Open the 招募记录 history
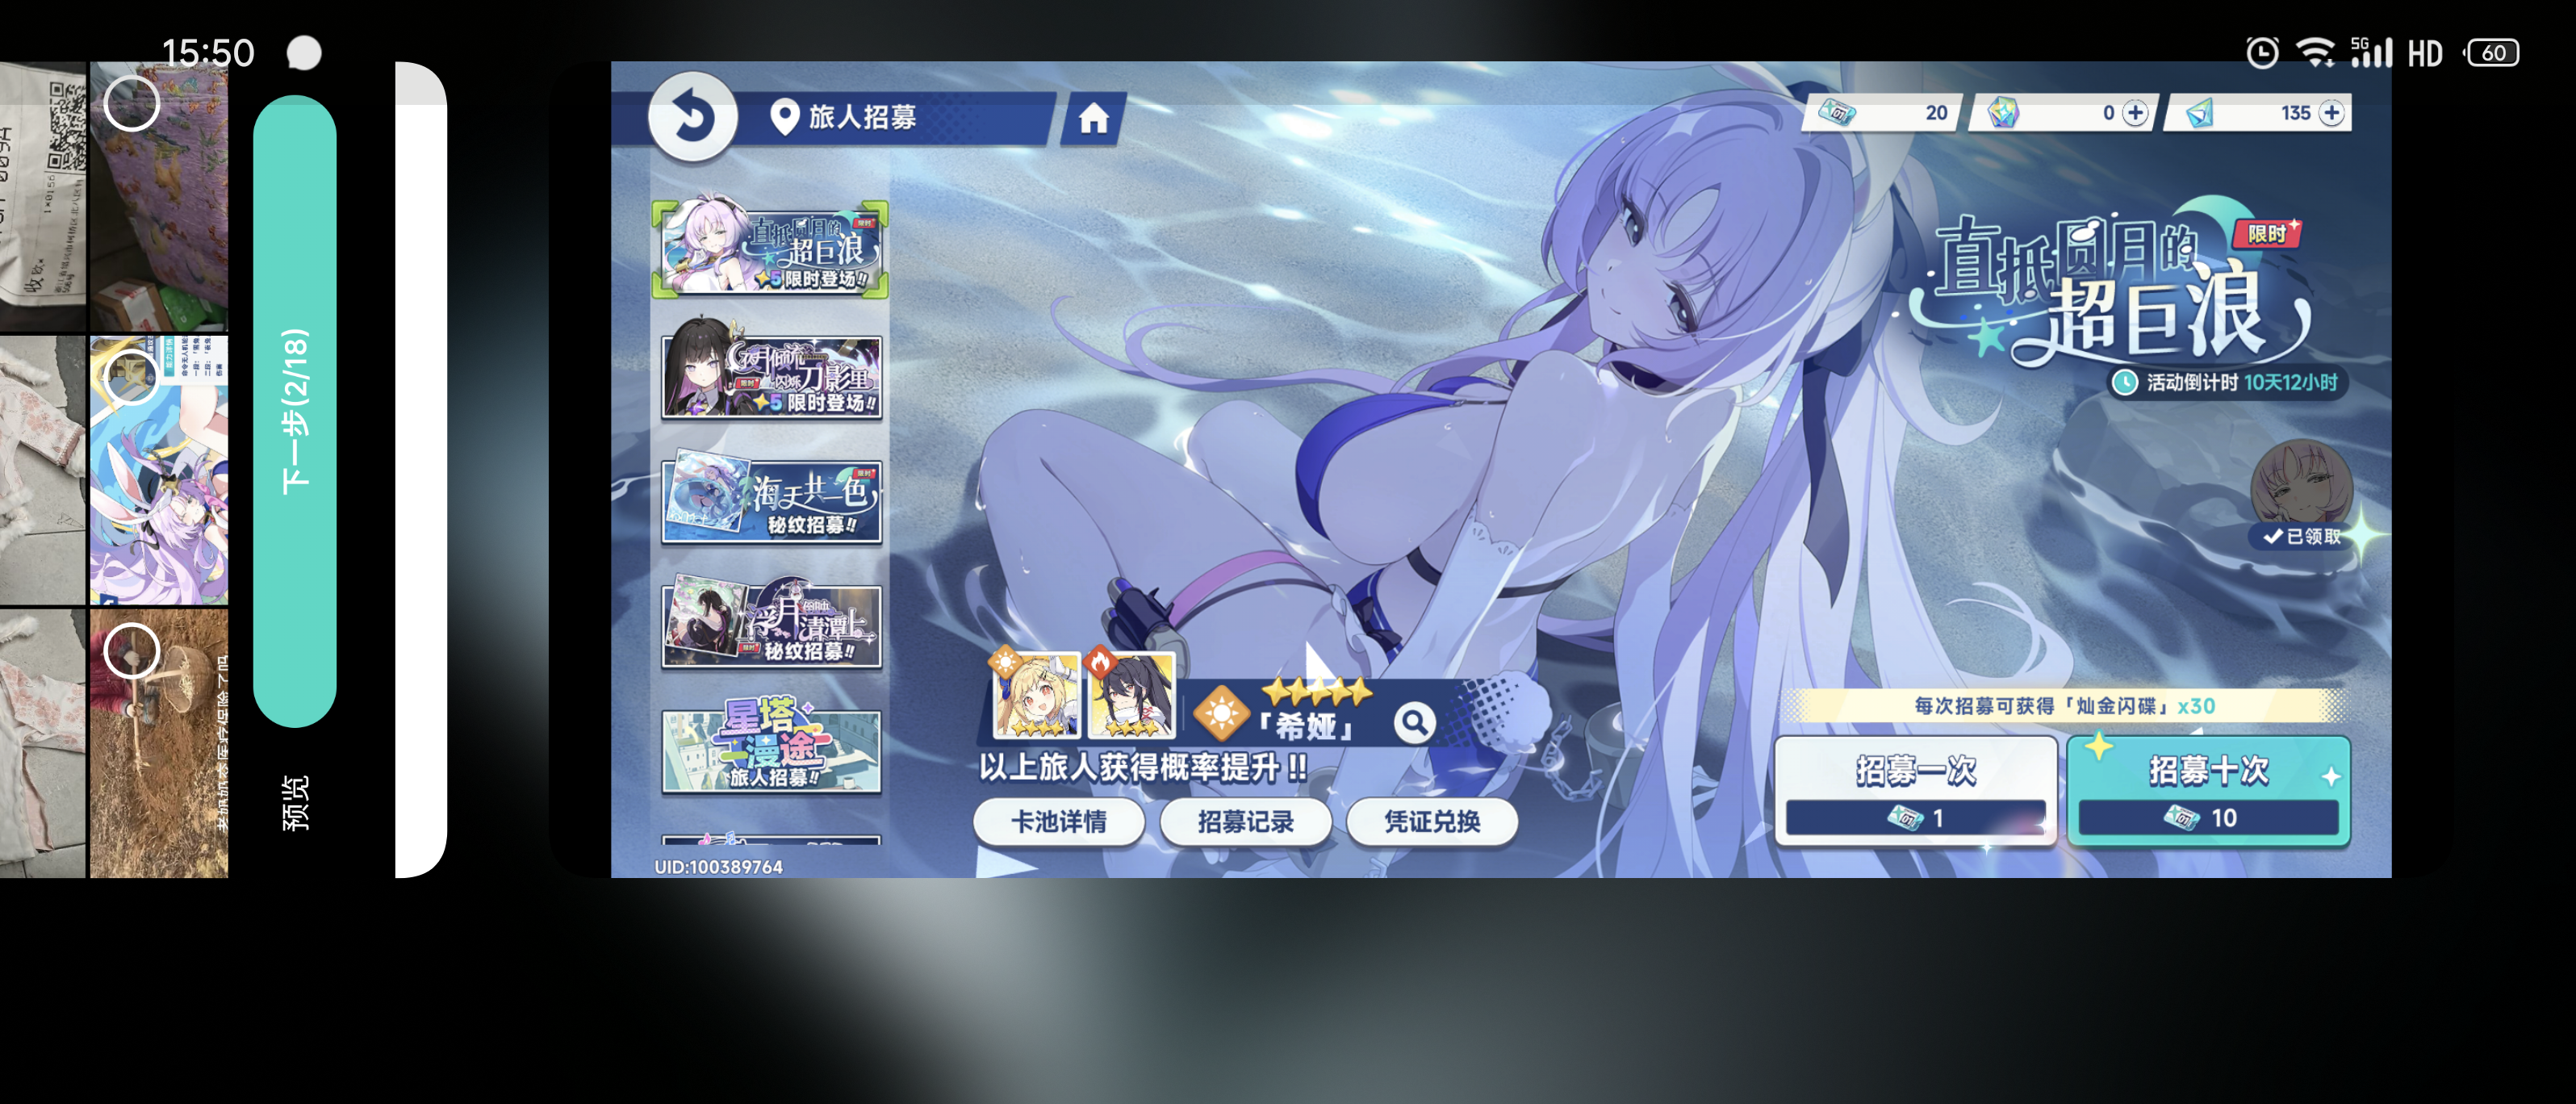The width and height of the screenshot is (2576, 1104). click(x=1245, y=821)
